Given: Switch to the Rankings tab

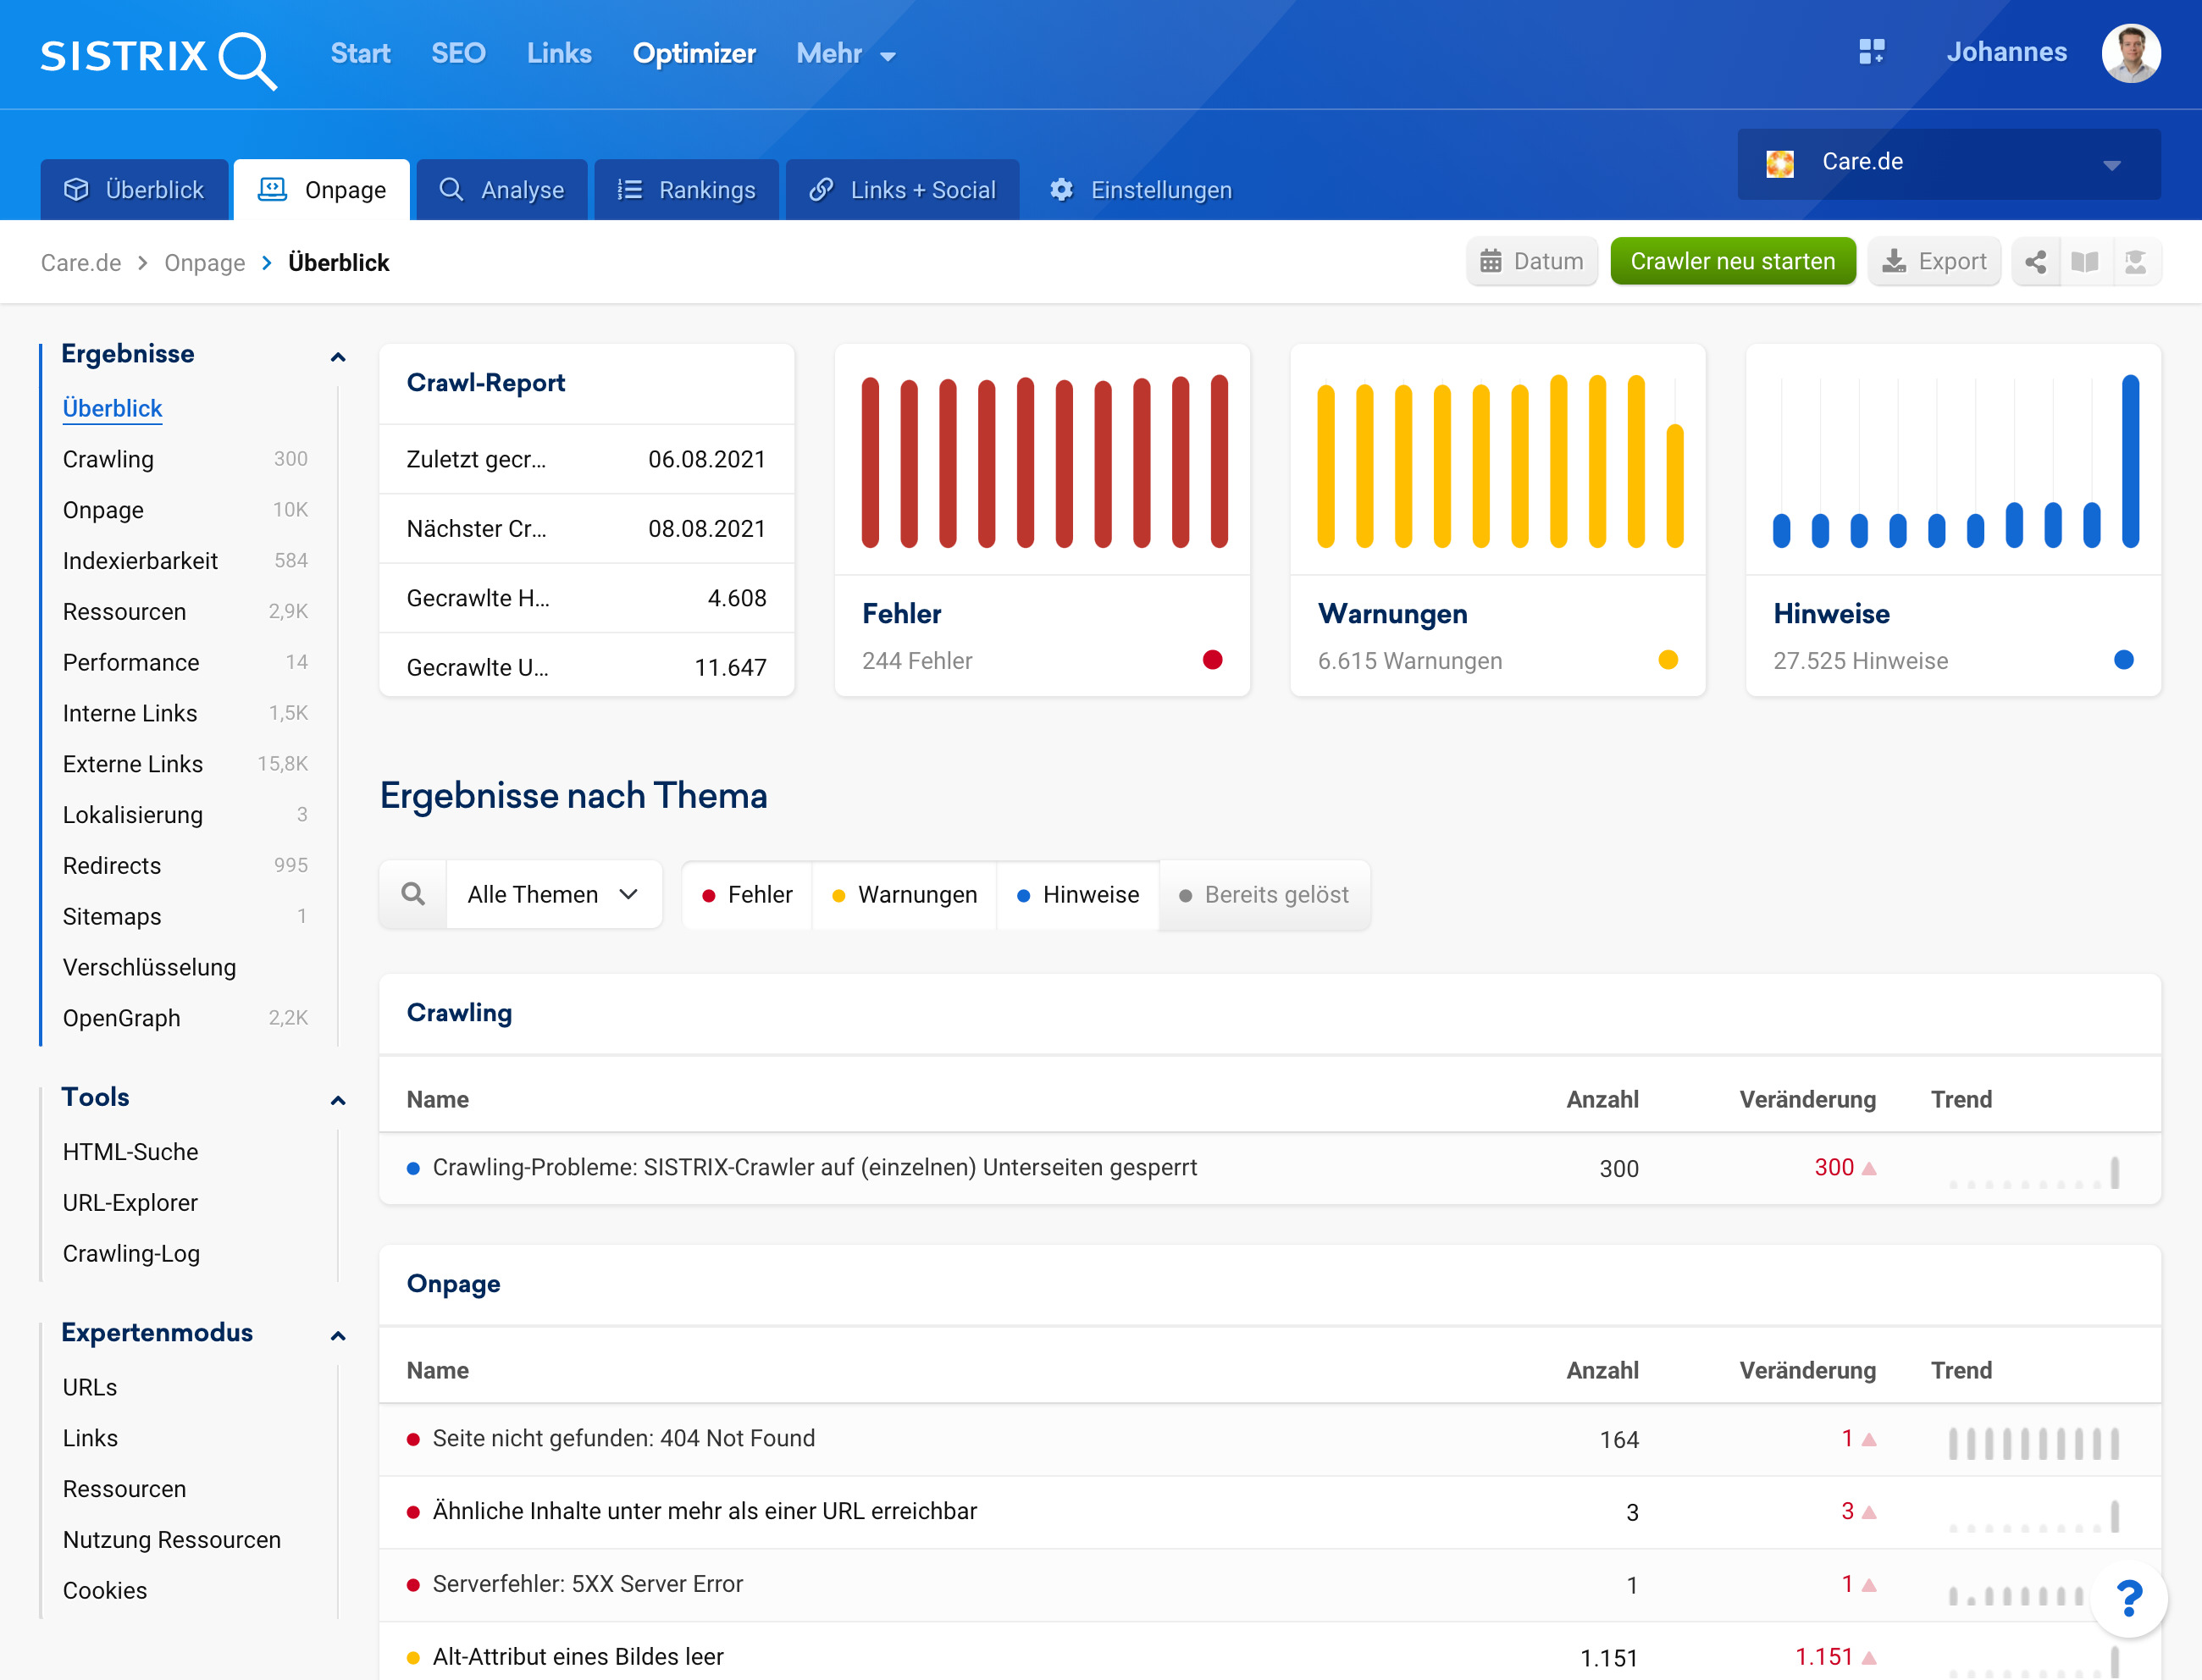Looking at the screenshot, I should pos(686,190).
